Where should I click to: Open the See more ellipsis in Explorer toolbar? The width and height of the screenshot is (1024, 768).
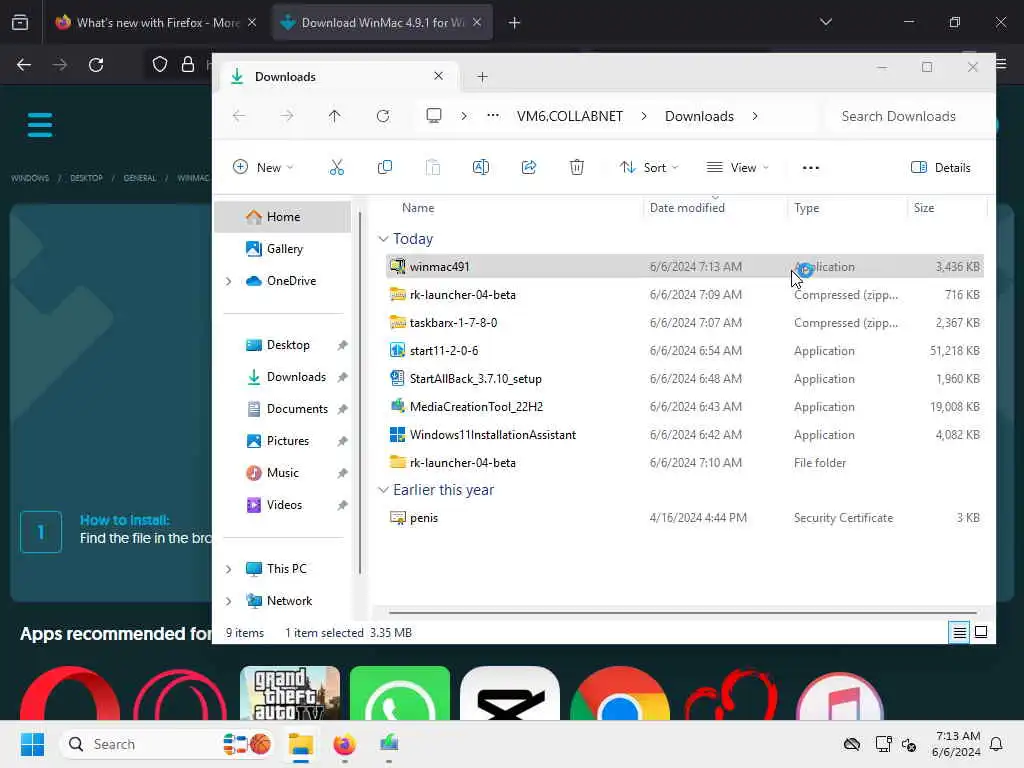point(810,168)
